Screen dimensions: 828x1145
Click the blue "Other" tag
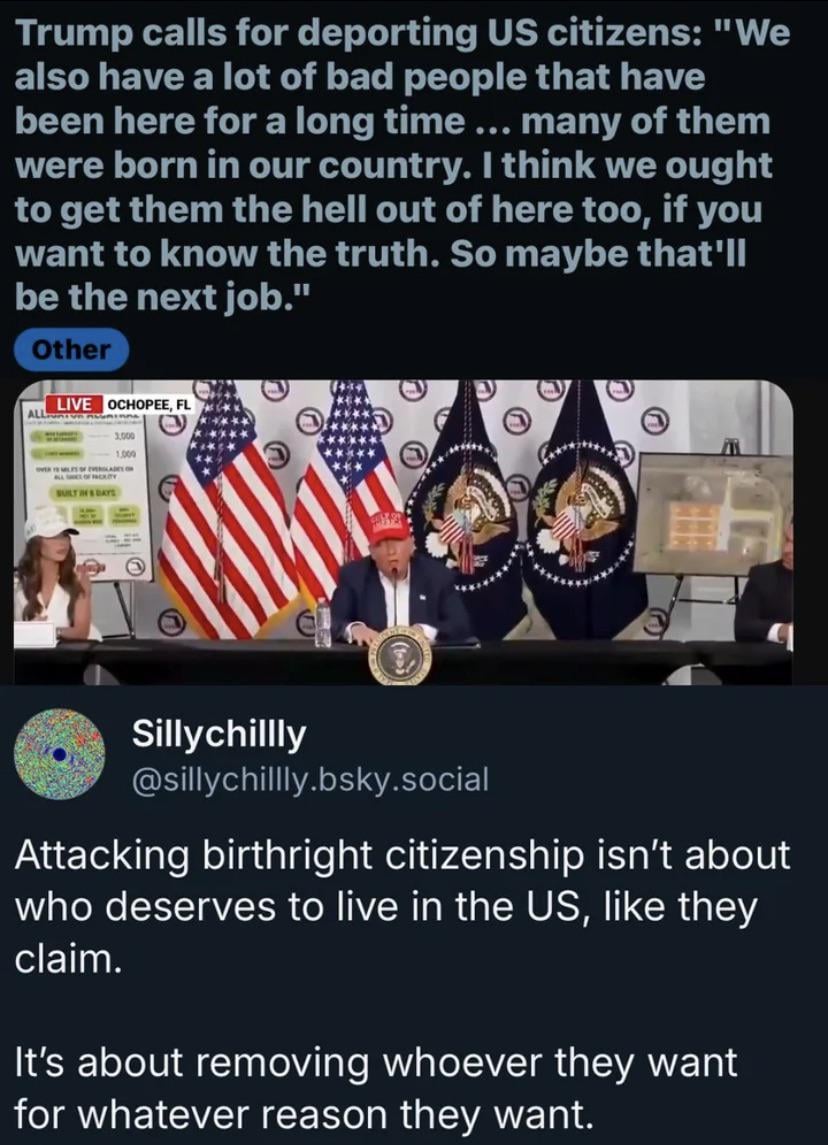[71, 350]
